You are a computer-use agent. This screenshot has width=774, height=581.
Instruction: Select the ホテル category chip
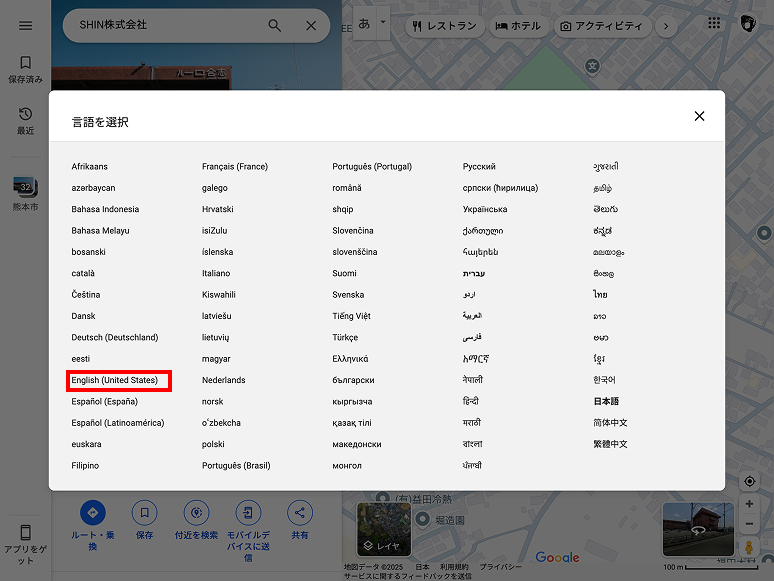[518, 26]
